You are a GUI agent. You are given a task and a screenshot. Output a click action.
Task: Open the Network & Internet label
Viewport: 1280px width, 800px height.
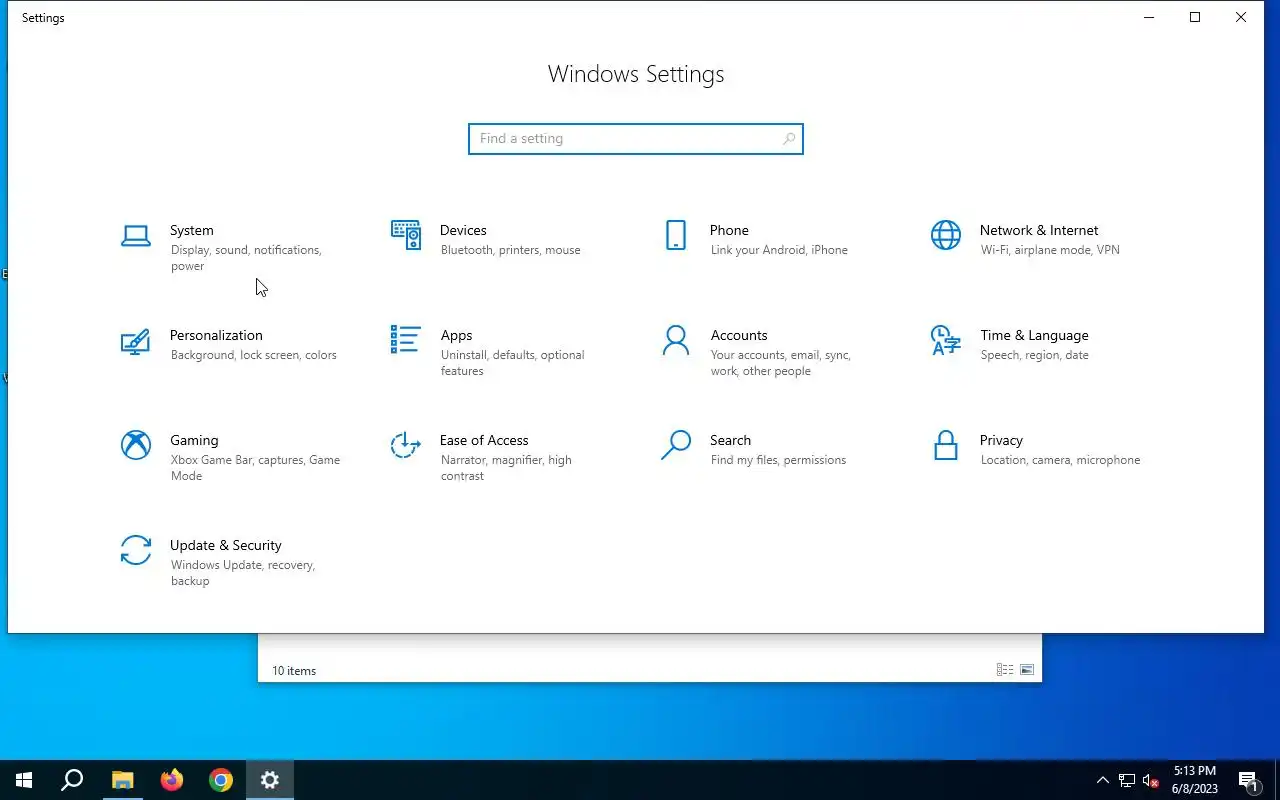point(1039,230)
